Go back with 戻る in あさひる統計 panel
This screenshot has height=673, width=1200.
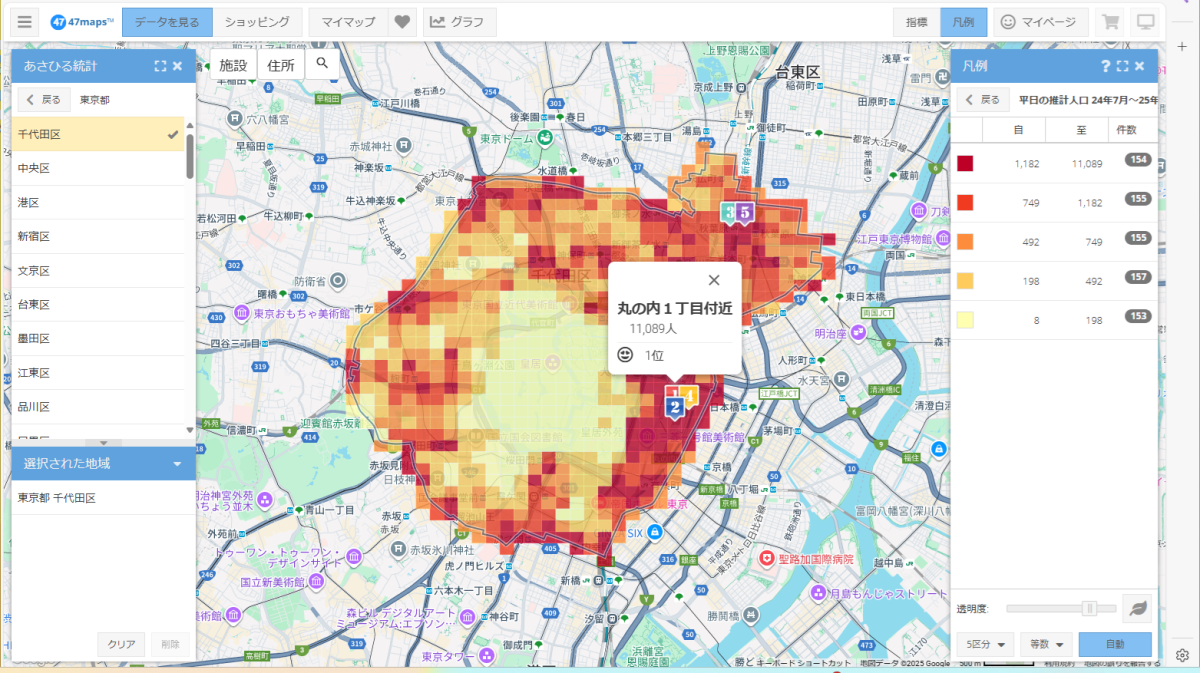[44, 100]
